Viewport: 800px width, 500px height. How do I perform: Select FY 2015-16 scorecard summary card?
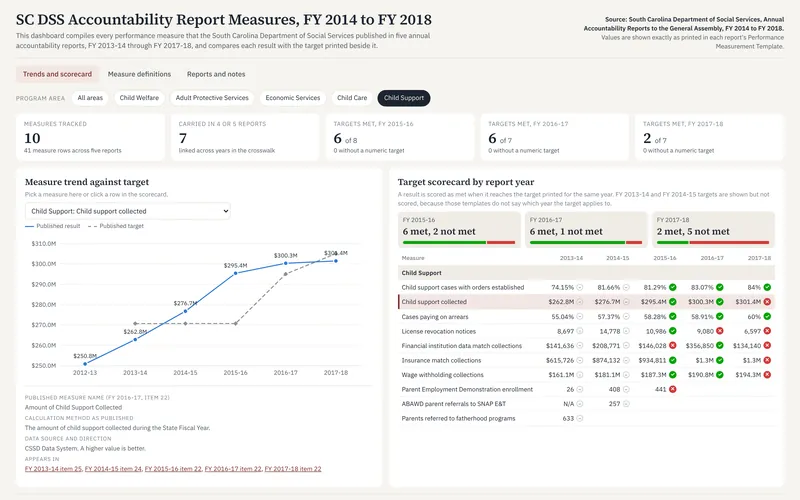[459, 230]
